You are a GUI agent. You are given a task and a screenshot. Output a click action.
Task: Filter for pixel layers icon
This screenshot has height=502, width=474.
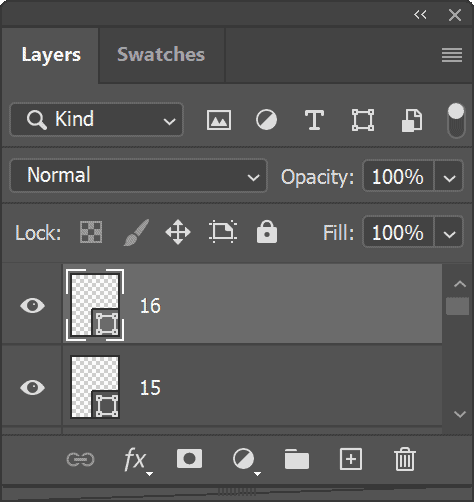click(x=219, y=120)
